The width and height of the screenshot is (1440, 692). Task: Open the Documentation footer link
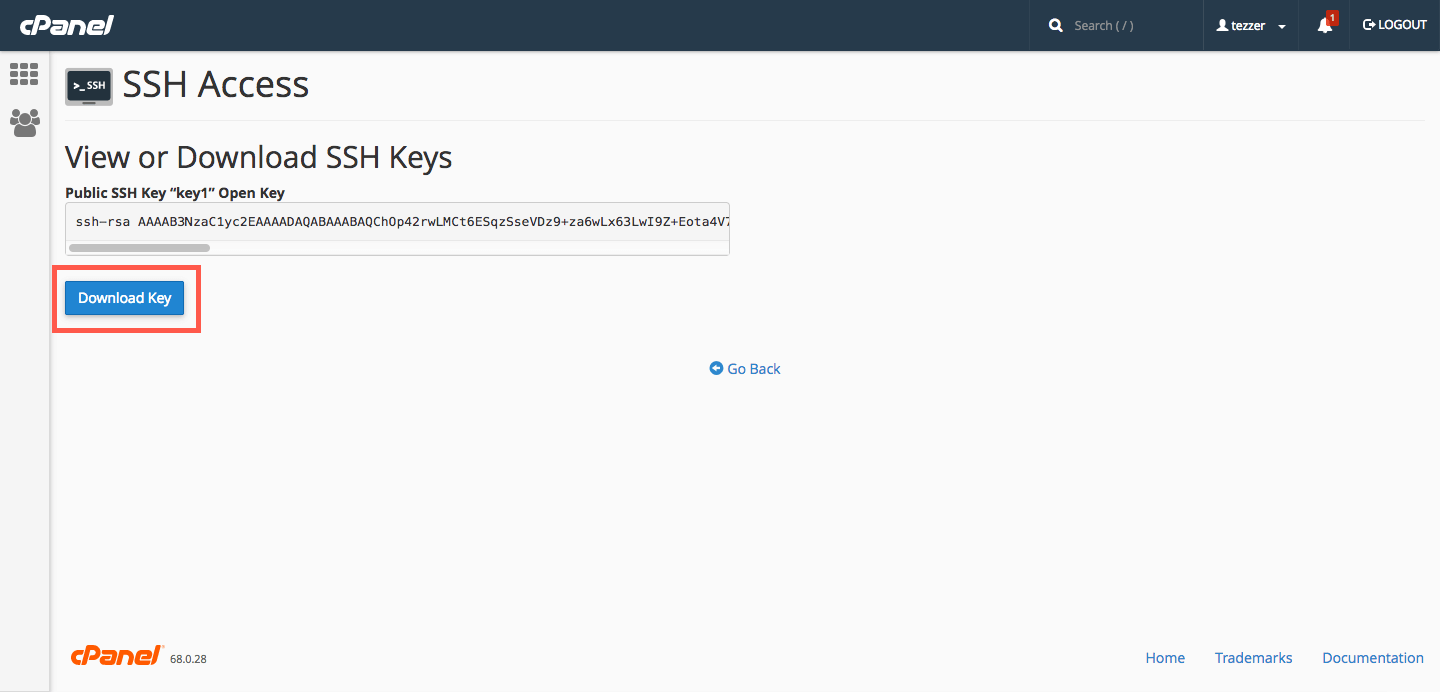pyautogui.click(x=1373, y=658)
